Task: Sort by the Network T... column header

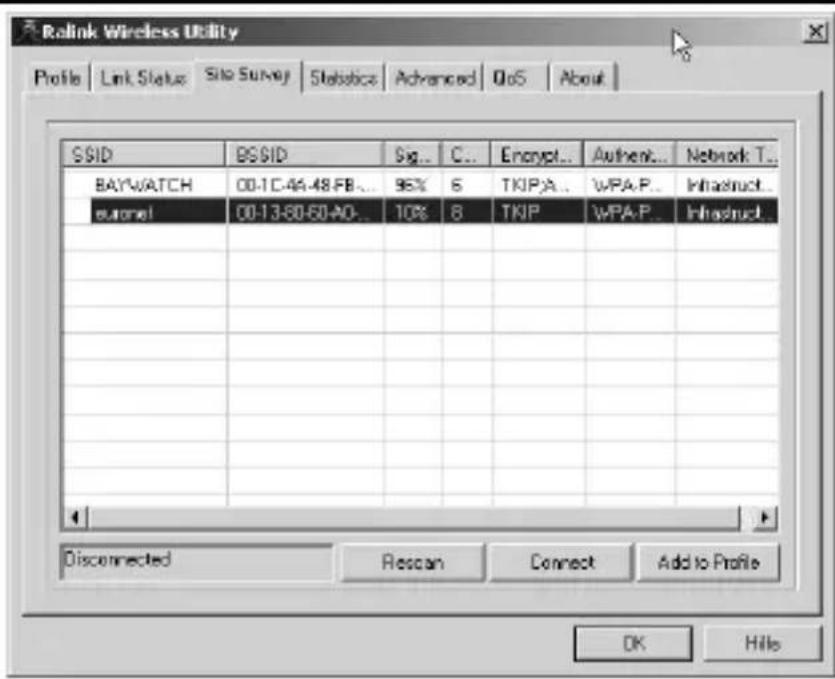Action: coord(727,155)
